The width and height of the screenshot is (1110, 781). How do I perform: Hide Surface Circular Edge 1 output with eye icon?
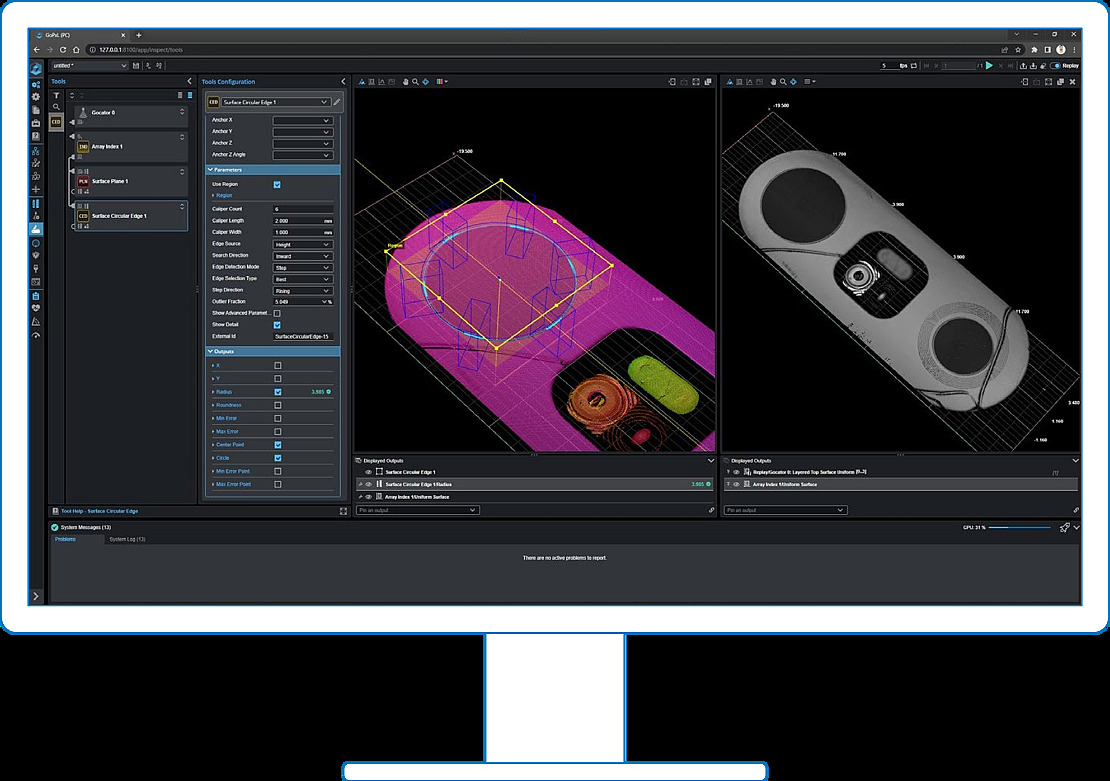point(368,472)
